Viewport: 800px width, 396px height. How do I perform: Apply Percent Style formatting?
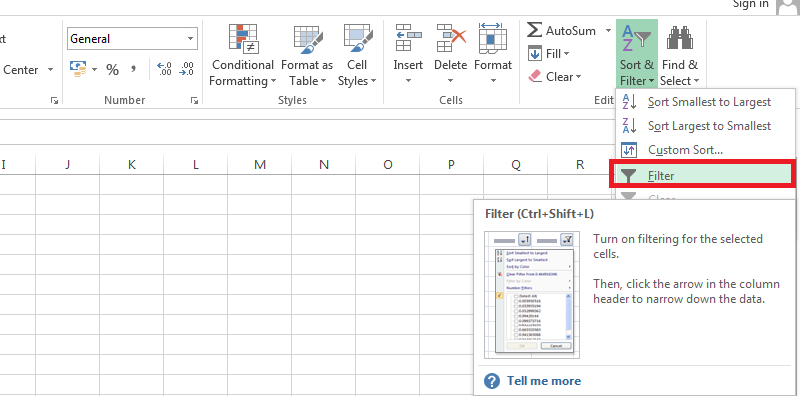(x=113, y=69)
